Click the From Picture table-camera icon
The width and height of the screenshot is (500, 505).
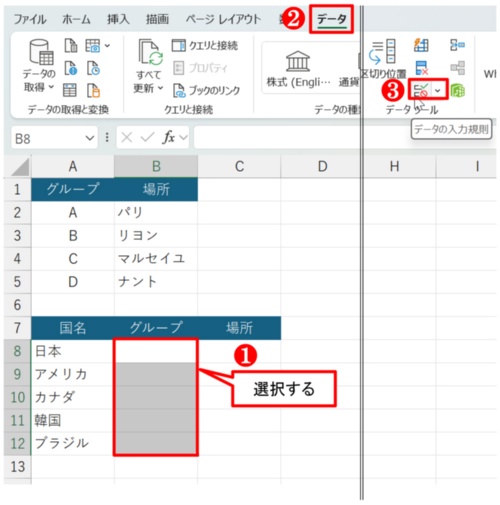click(93, 45)
